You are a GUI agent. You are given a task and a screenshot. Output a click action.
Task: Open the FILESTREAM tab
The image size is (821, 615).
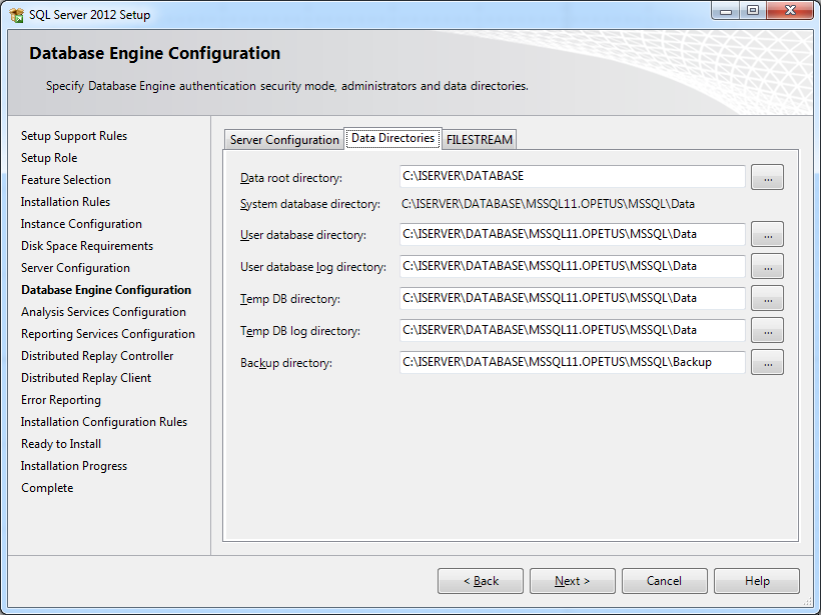pyautogui.click(x=479, y=140)
